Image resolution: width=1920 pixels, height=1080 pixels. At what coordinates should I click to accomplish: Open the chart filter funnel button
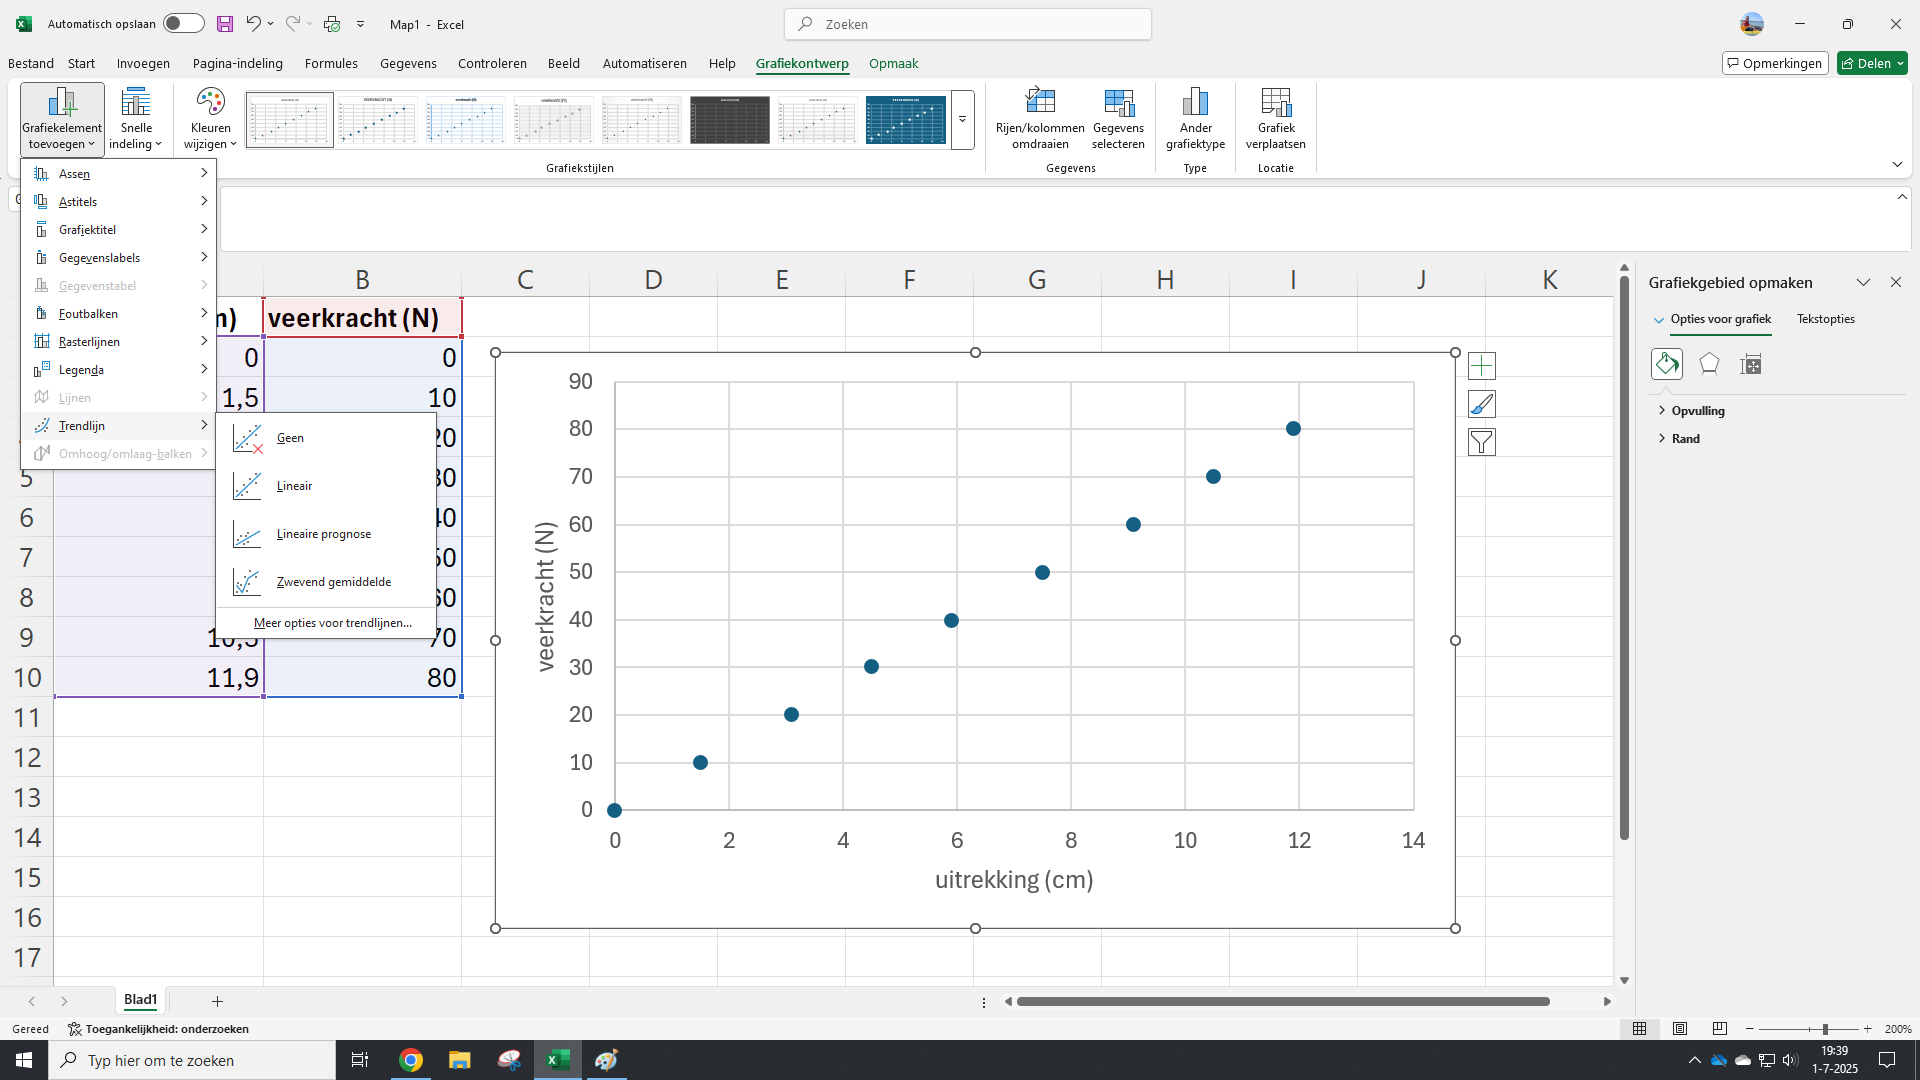(1481, 442)
